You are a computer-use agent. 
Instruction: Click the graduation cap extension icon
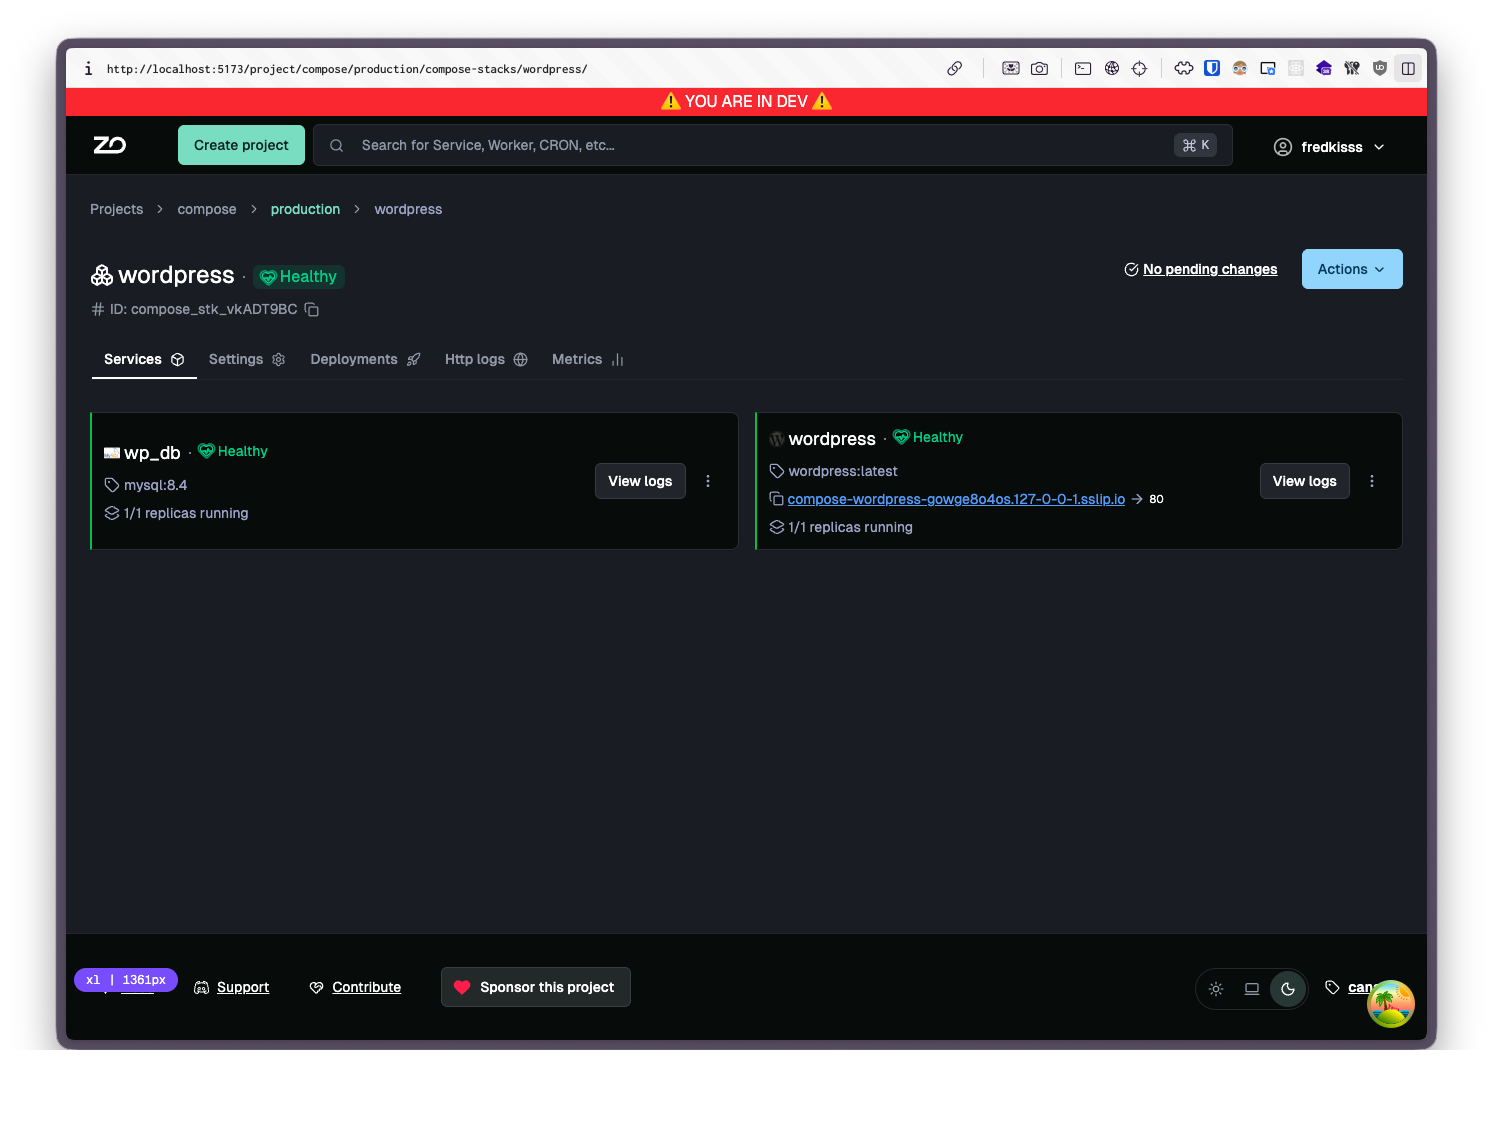tap(1324, 68)
